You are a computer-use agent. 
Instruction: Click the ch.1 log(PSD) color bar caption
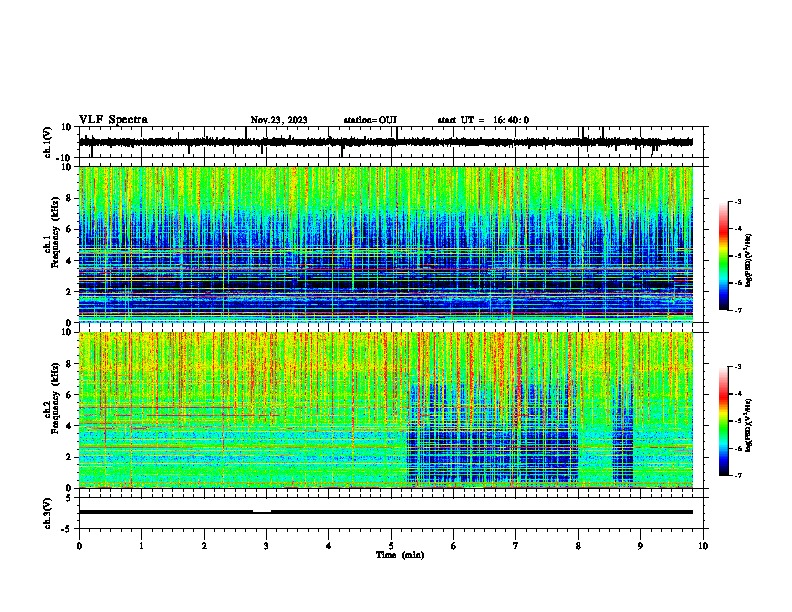[x=749, y=260]
